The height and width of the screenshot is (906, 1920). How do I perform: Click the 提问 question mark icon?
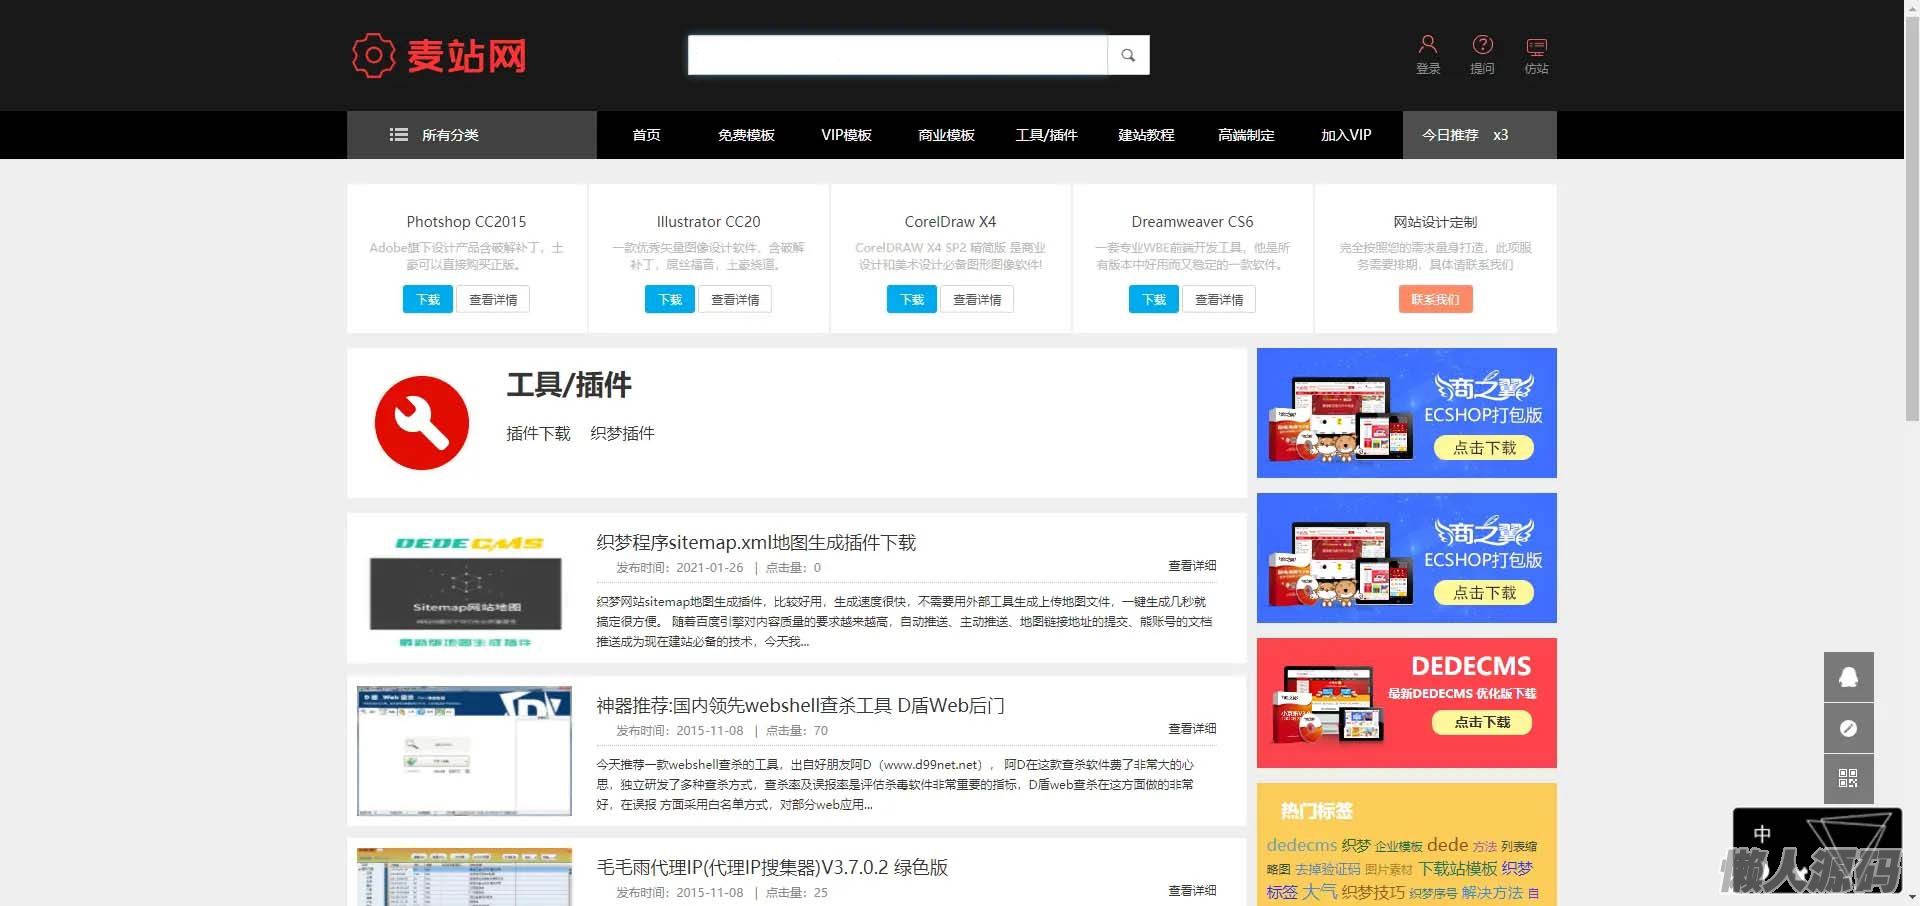[x=1482, y=45]
